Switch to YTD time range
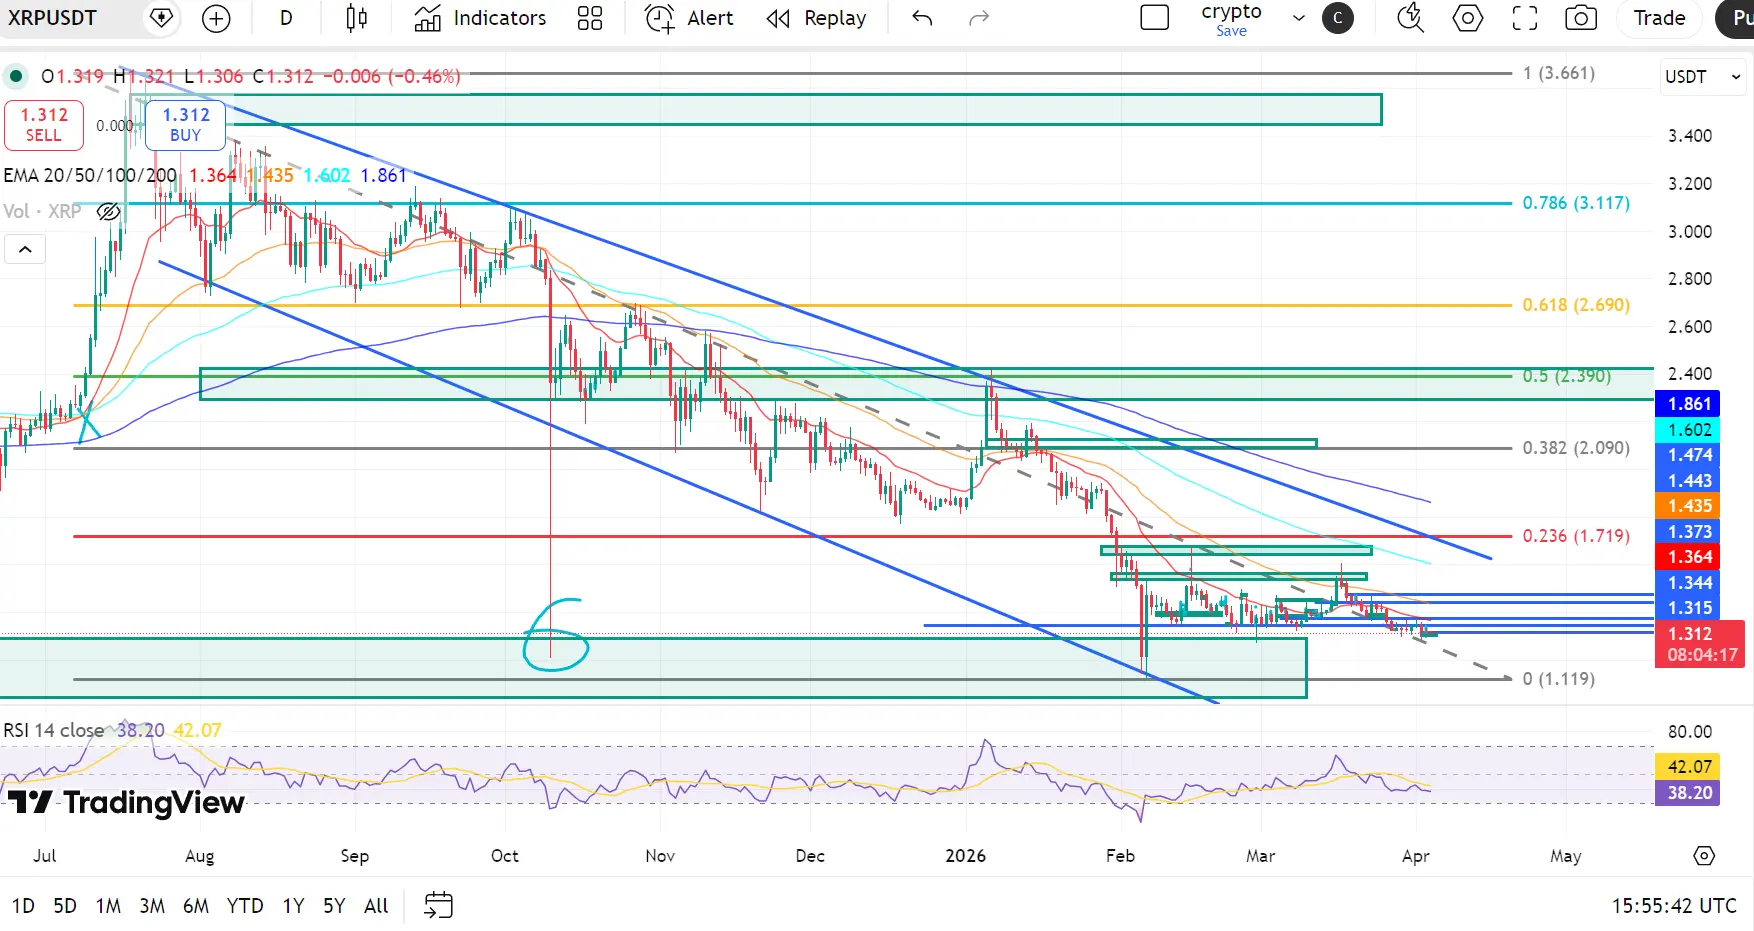 click(x=245, y=906)
